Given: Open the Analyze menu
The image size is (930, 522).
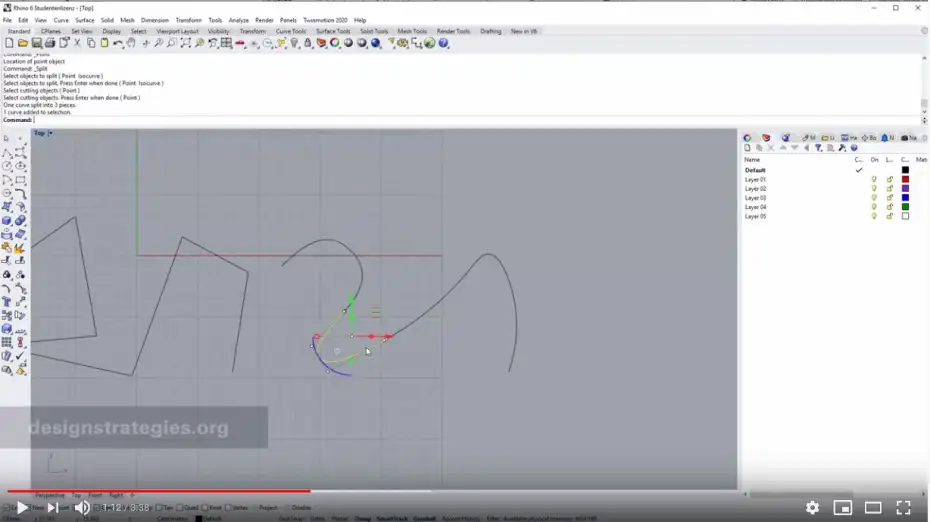Looking at the screenshot, I should 238,20.
